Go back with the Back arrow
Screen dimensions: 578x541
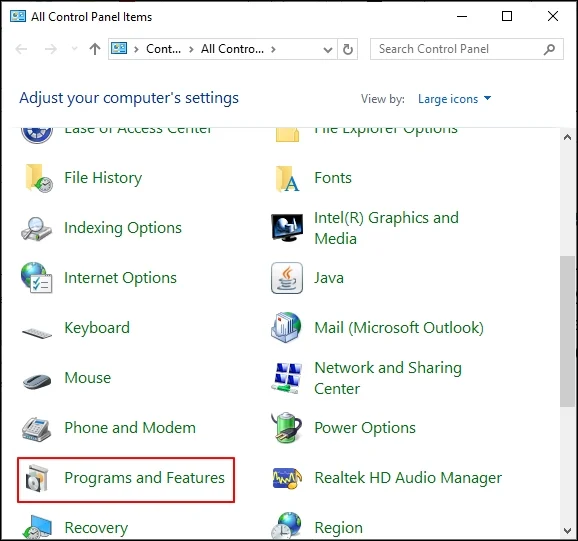21,49
